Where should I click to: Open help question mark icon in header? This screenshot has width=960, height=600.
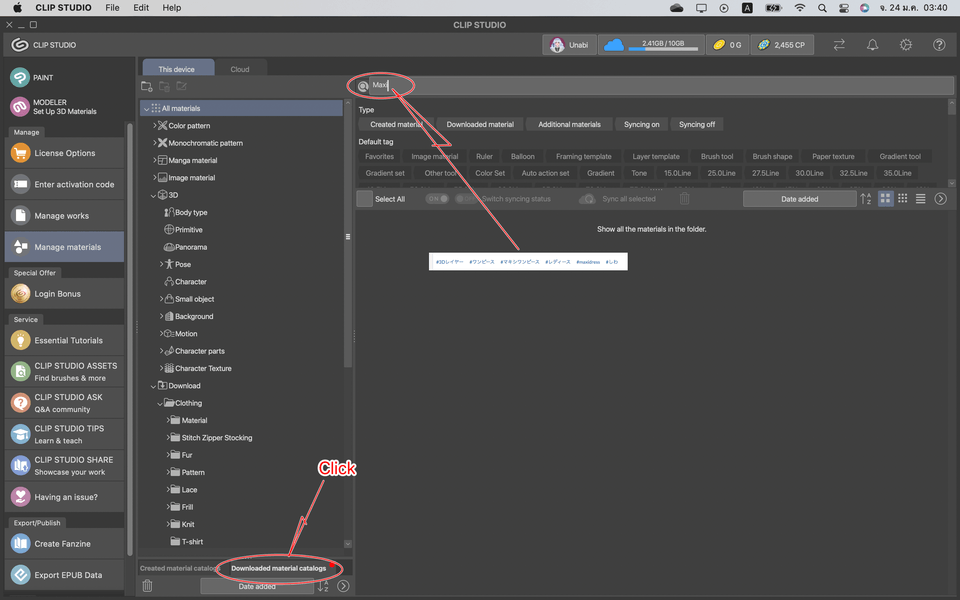pyautogui.click(x=939, y=45)
